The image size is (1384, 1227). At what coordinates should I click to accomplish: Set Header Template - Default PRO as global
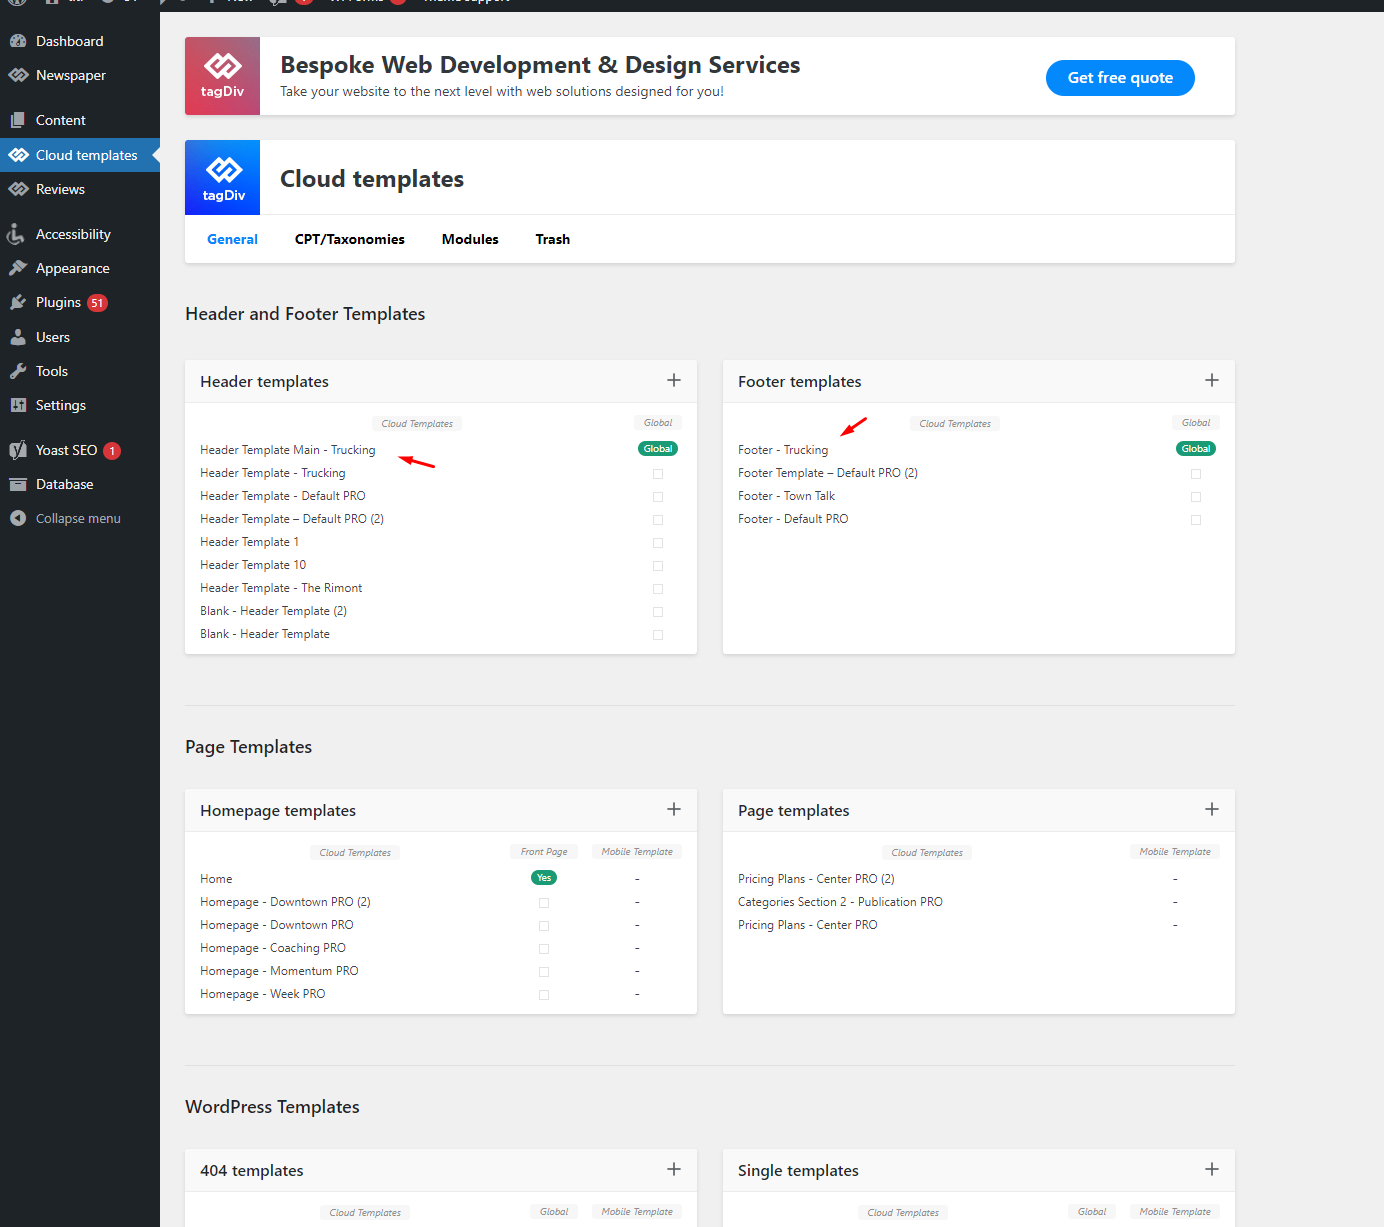tap(658, 497)
